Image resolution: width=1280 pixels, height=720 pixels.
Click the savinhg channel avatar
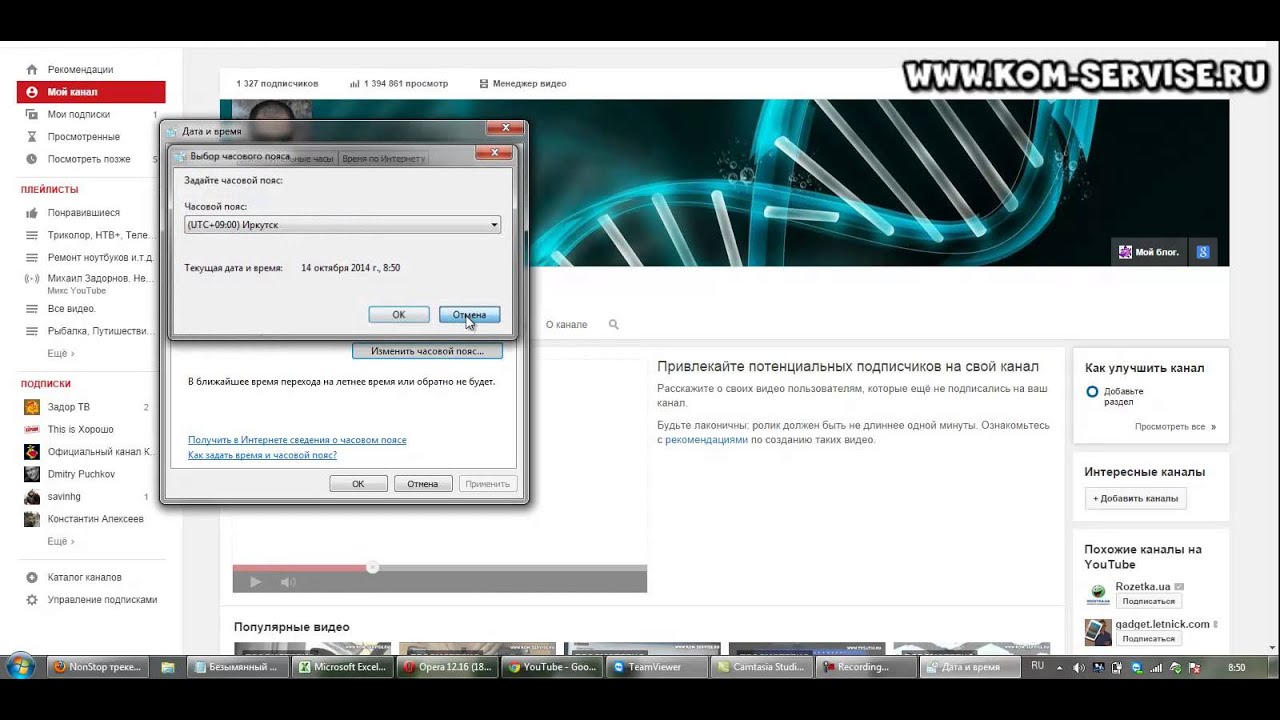click(31, 497)
